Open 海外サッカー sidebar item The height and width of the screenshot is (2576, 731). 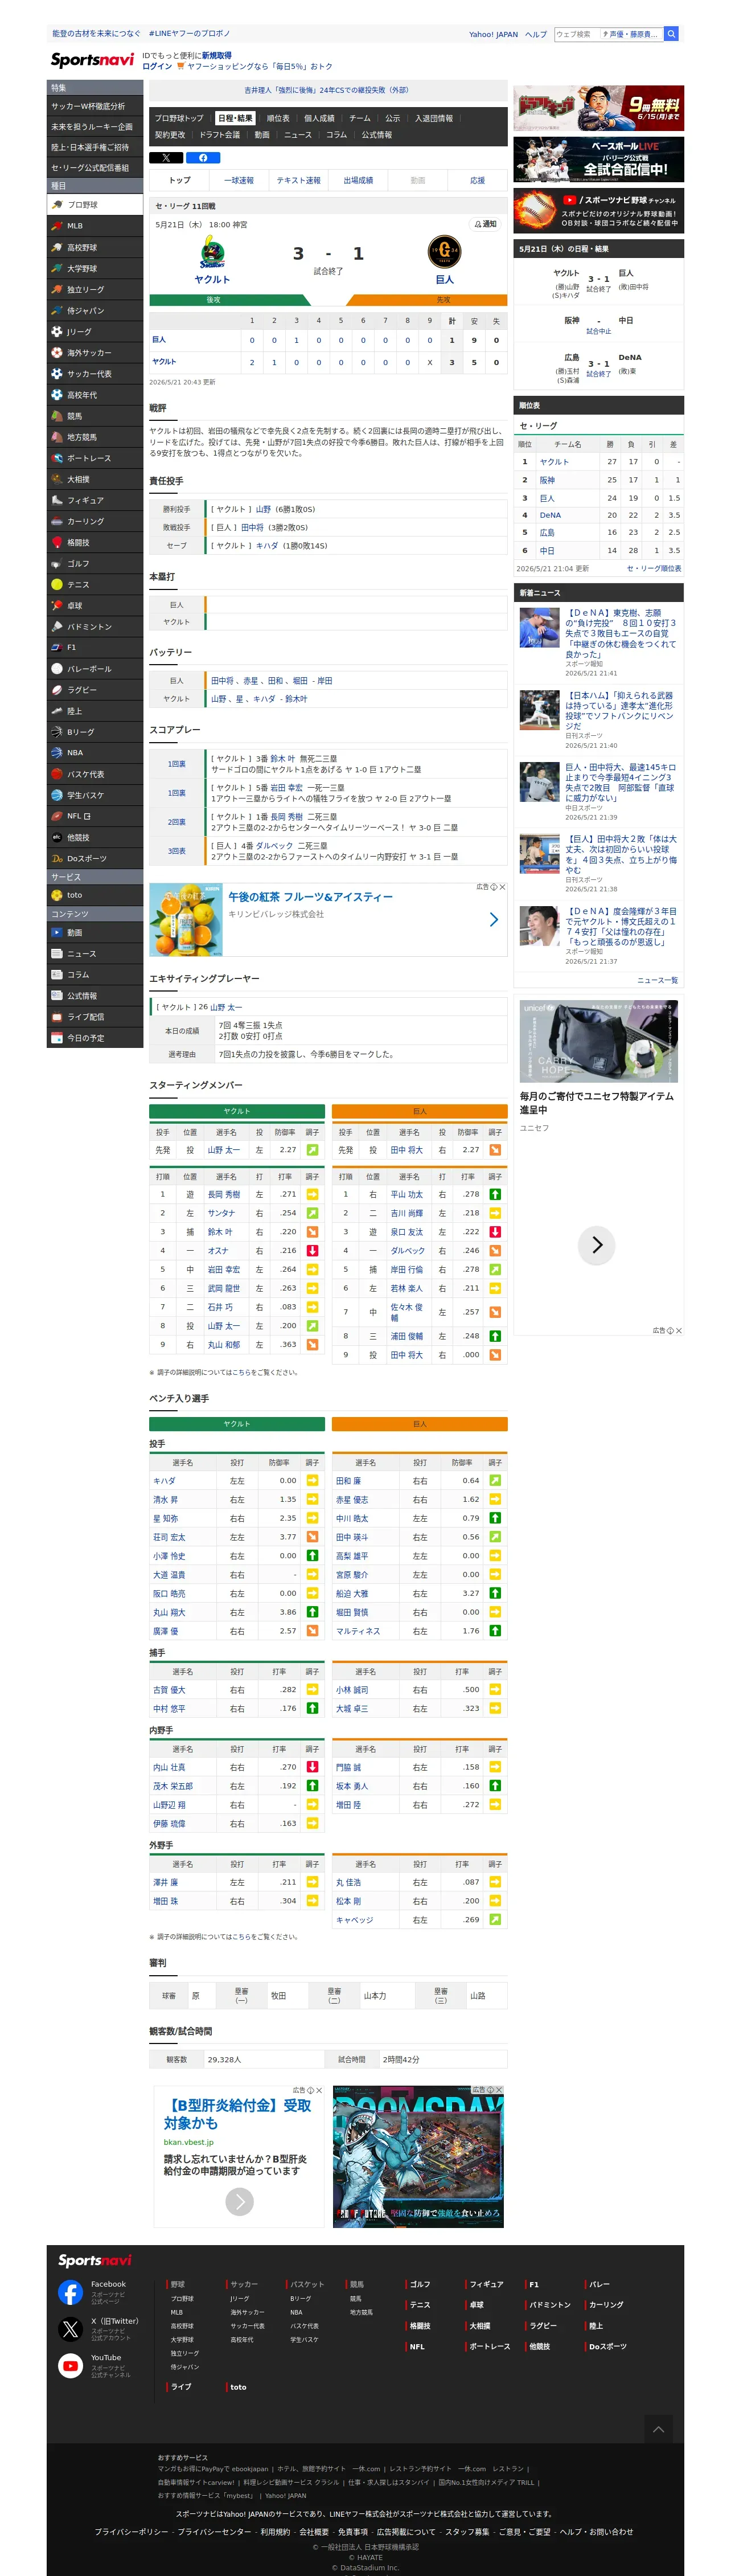click(x=95, y=352)
